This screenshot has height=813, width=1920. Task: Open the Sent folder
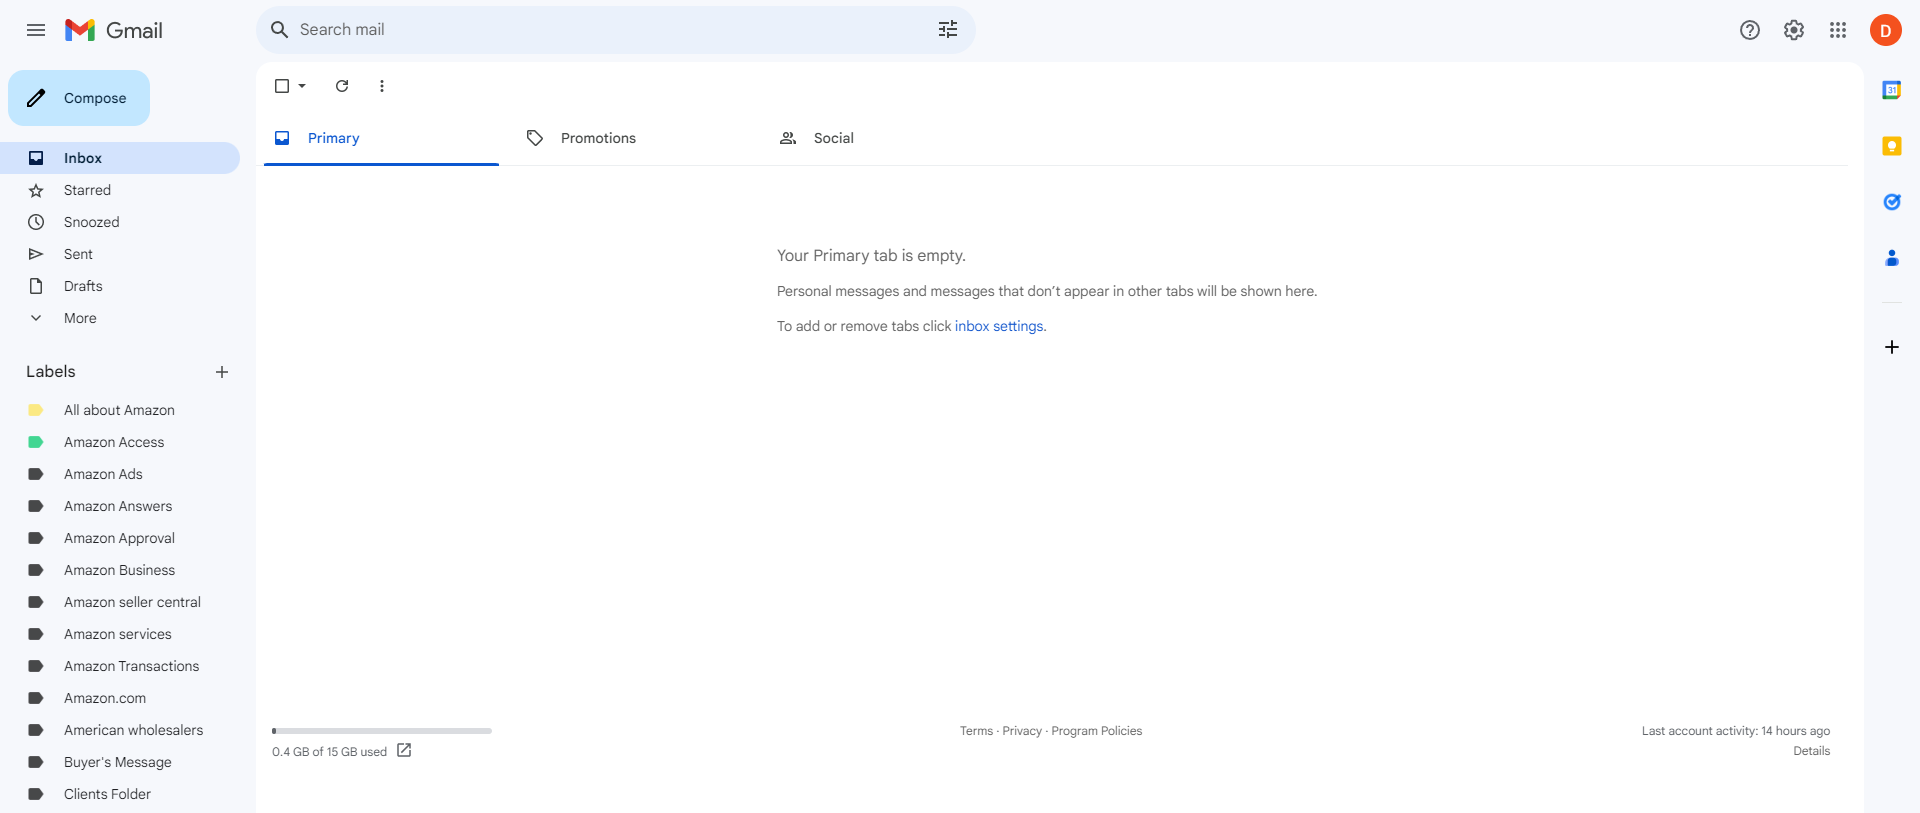(x=120, y=254)
